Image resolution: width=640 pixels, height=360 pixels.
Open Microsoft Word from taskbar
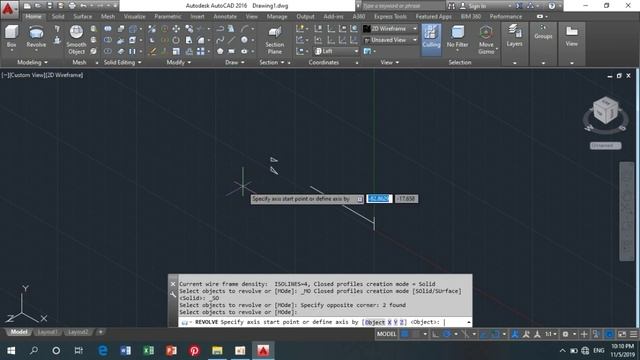pyautogui.click(x=126, y=350)
